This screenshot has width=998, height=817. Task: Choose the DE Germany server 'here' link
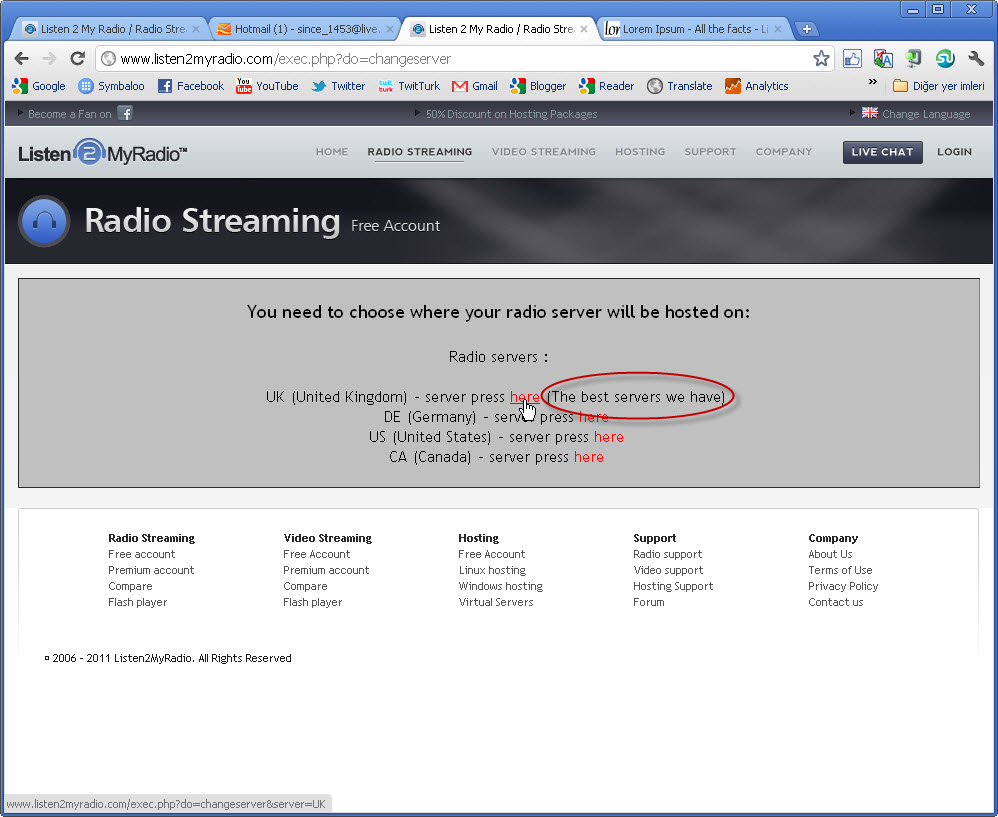point(594,417)
